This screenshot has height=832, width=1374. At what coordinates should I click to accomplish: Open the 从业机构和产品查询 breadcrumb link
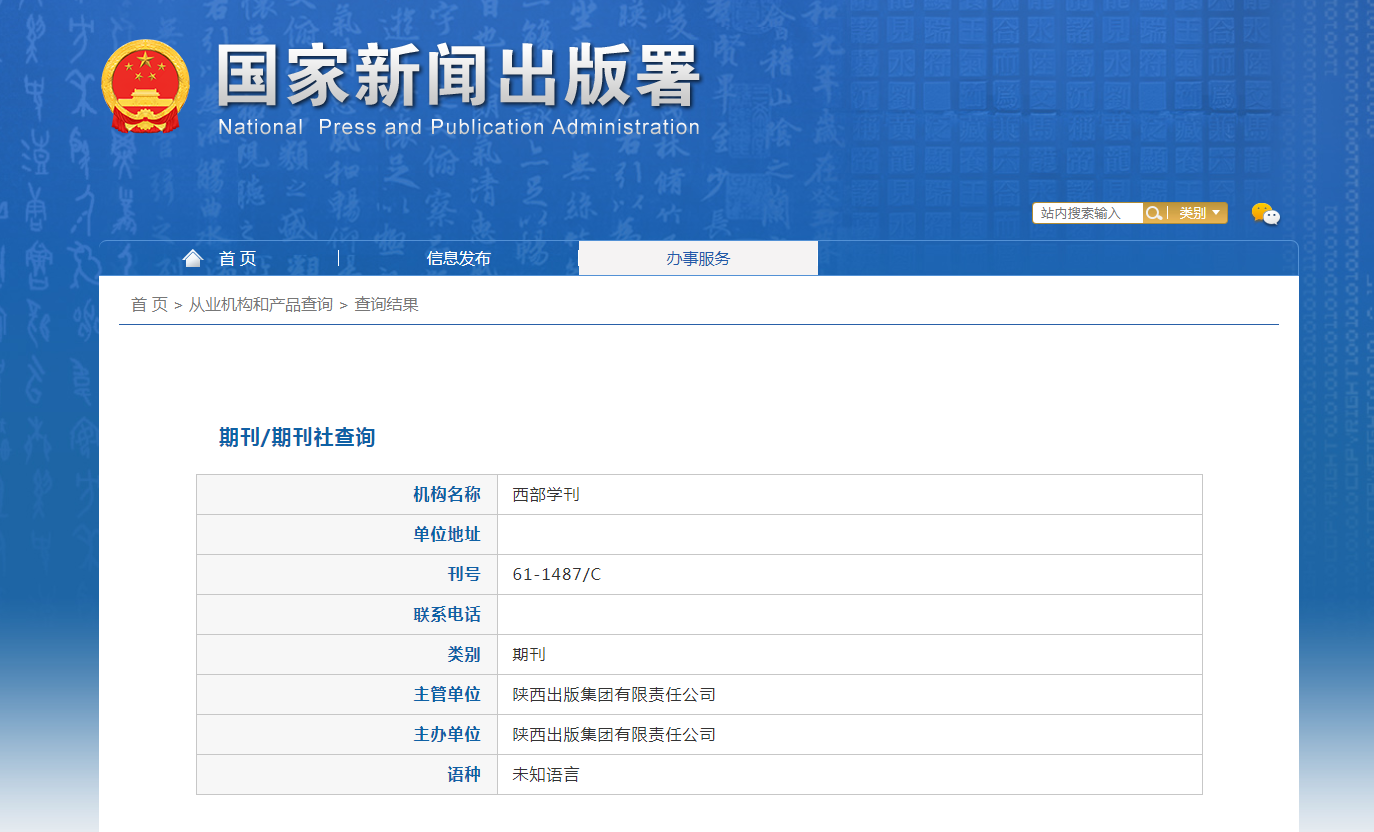pyautogui.click(x=260, y=305)
